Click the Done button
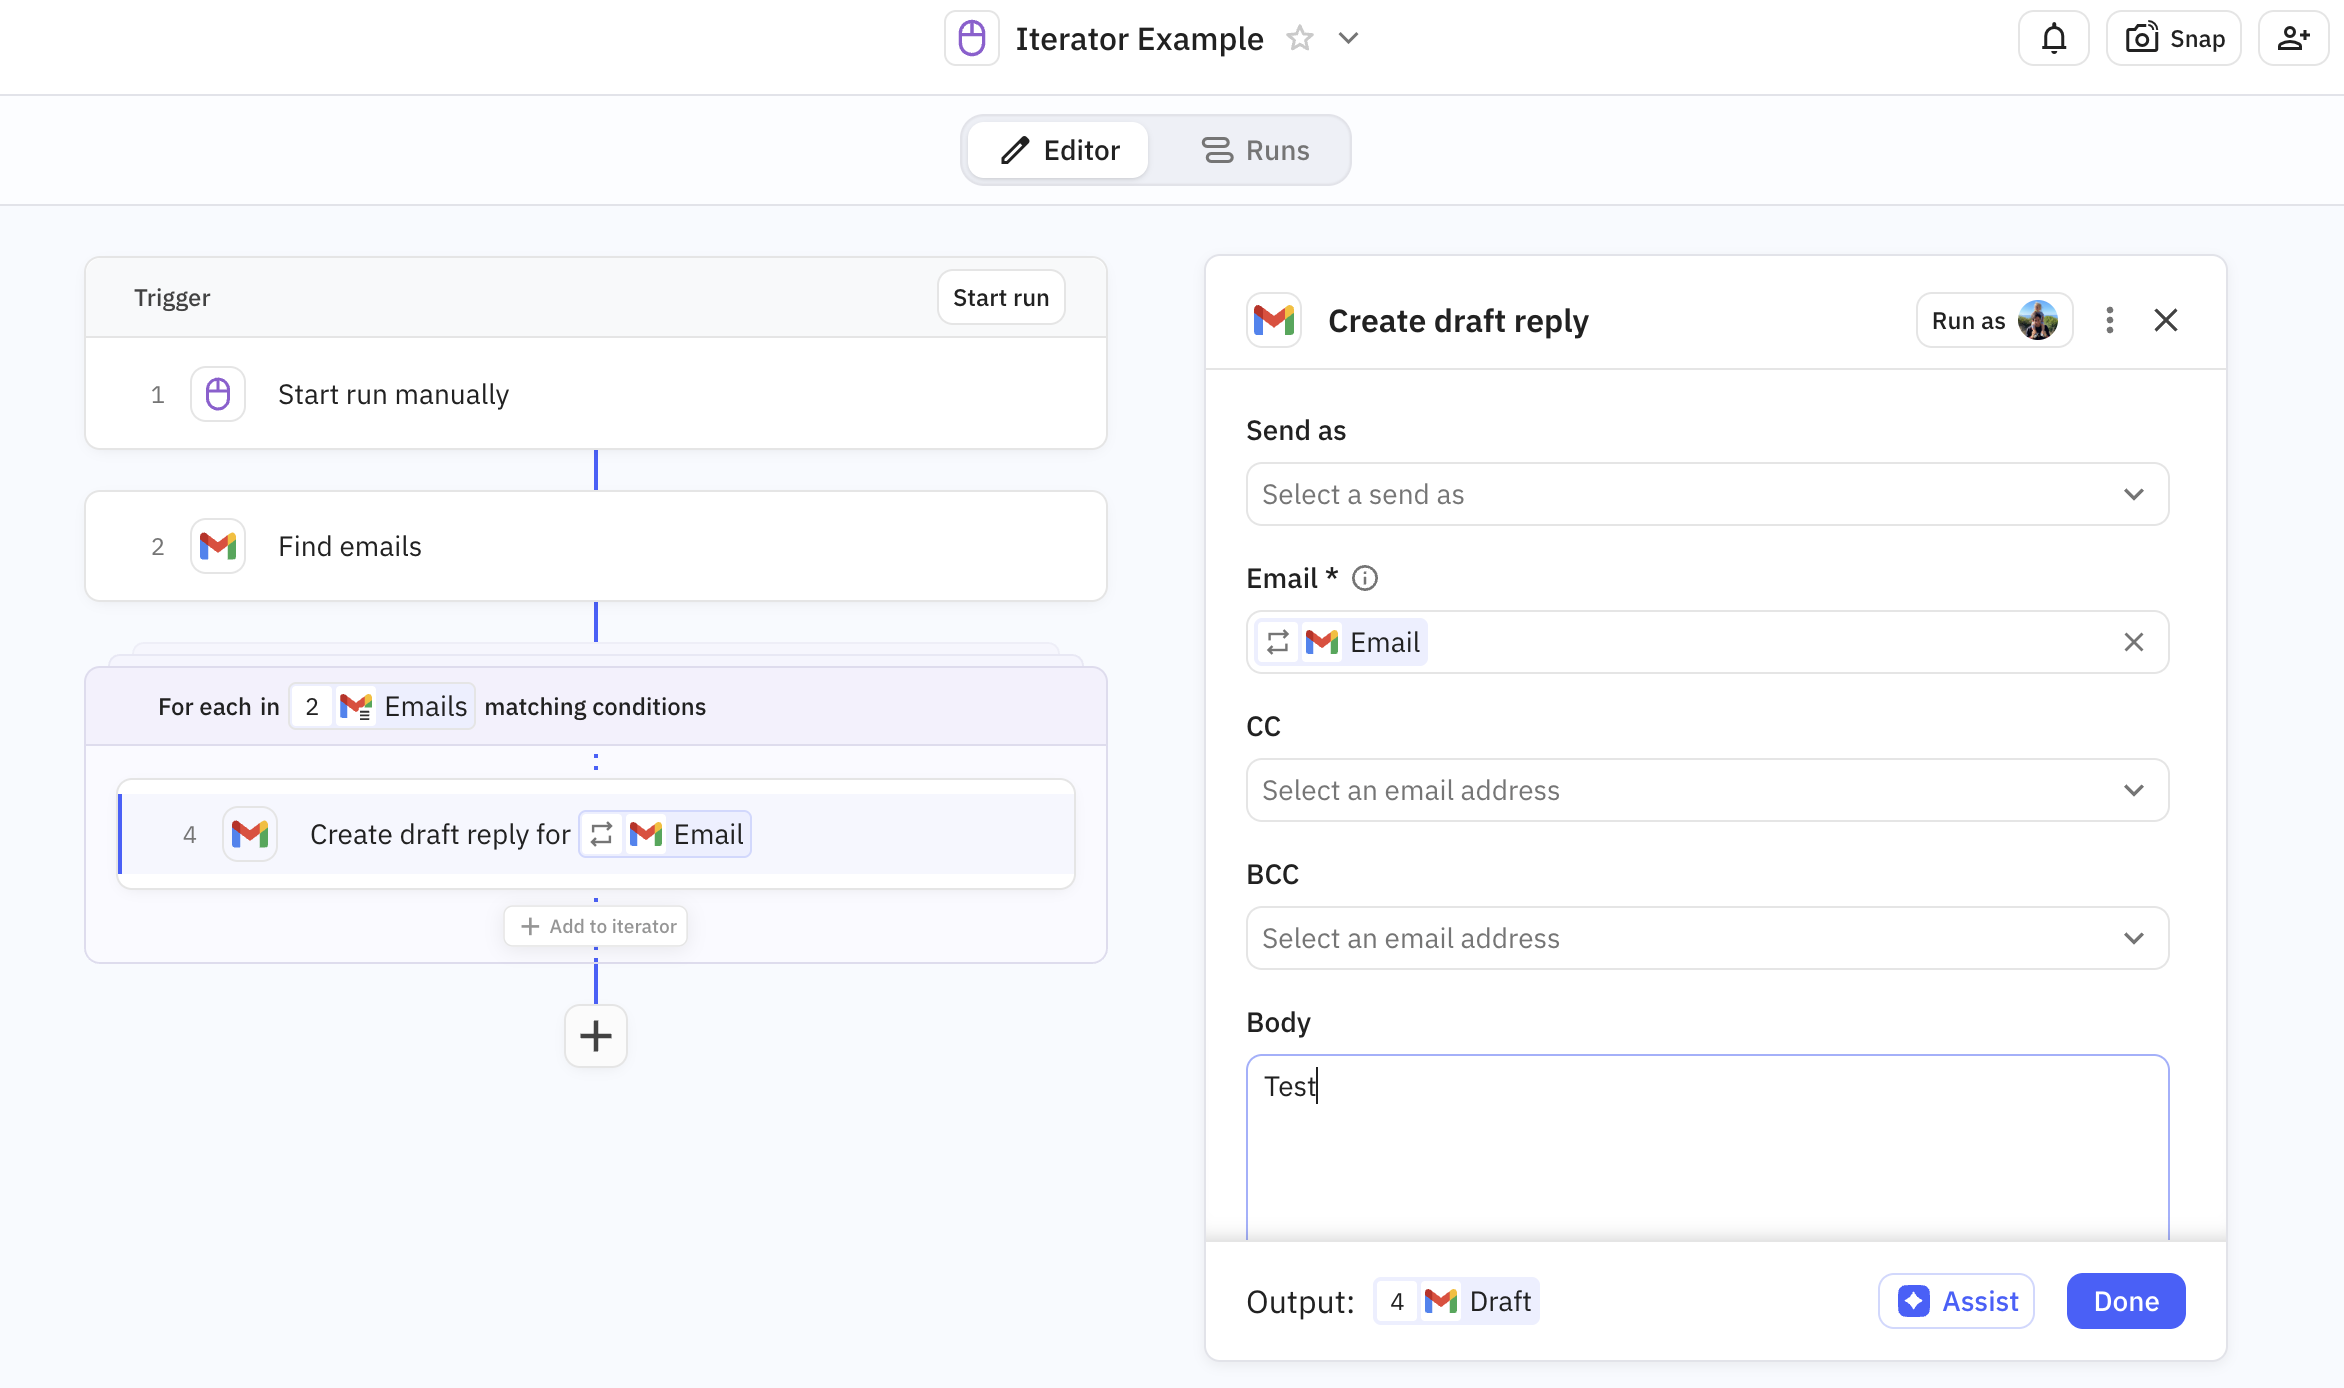Image resolution: width=2344 pixels, height=1388 pixels. pos(2125,1301)
